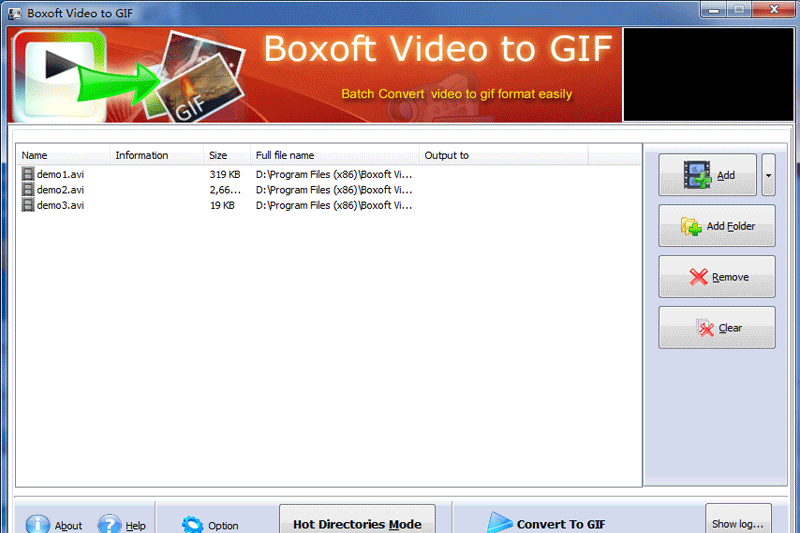Open Help
The image size is (800, 533).
click(x=121, y=525)
